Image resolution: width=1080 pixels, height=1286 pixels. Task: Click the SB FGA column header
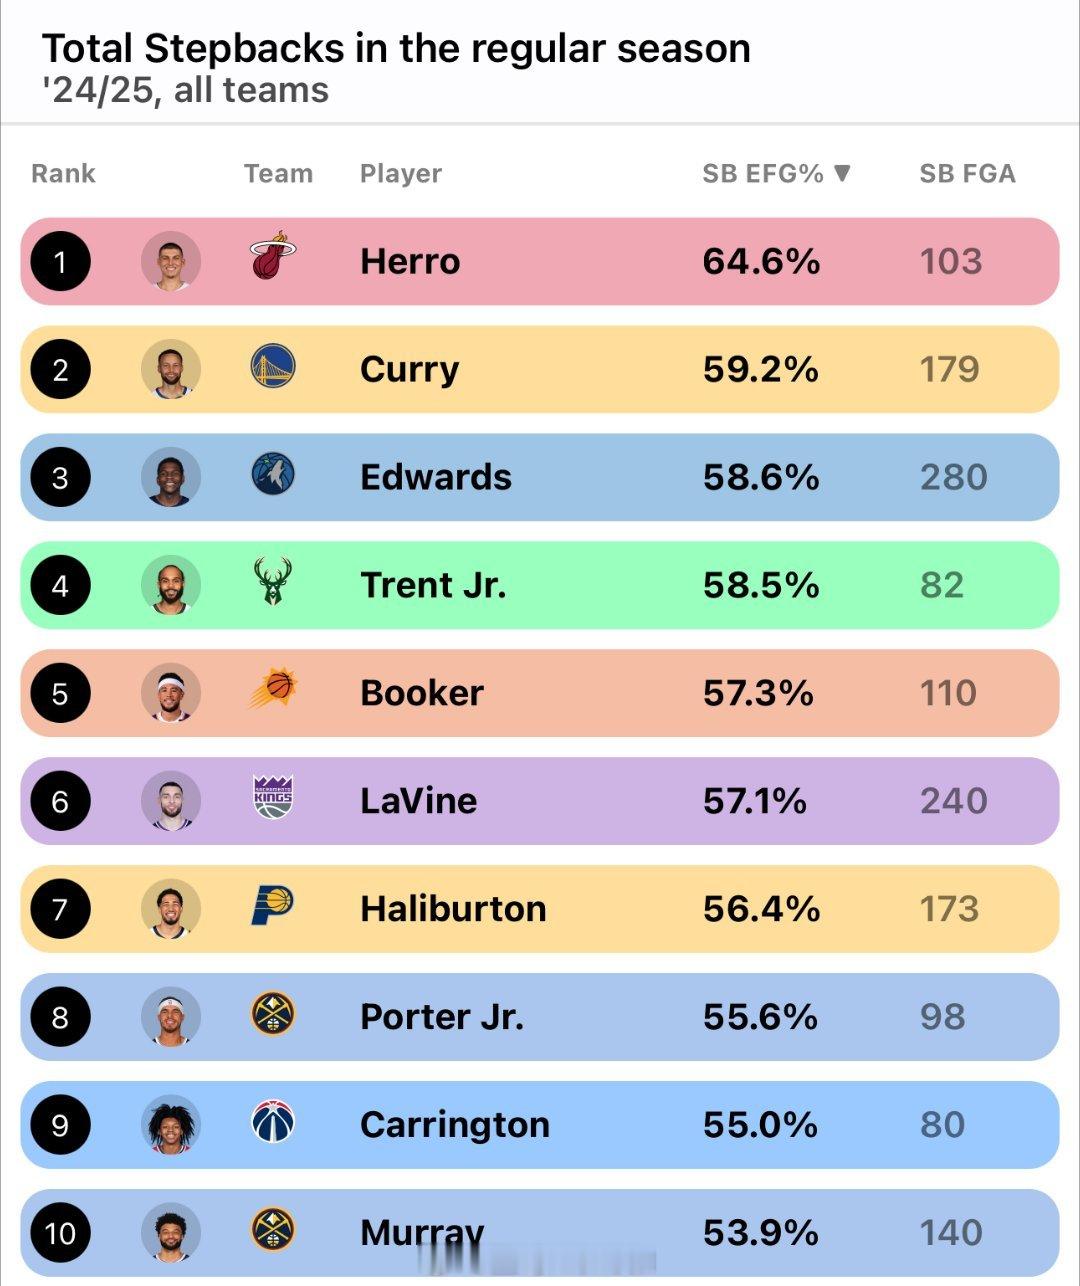point(967,174)
